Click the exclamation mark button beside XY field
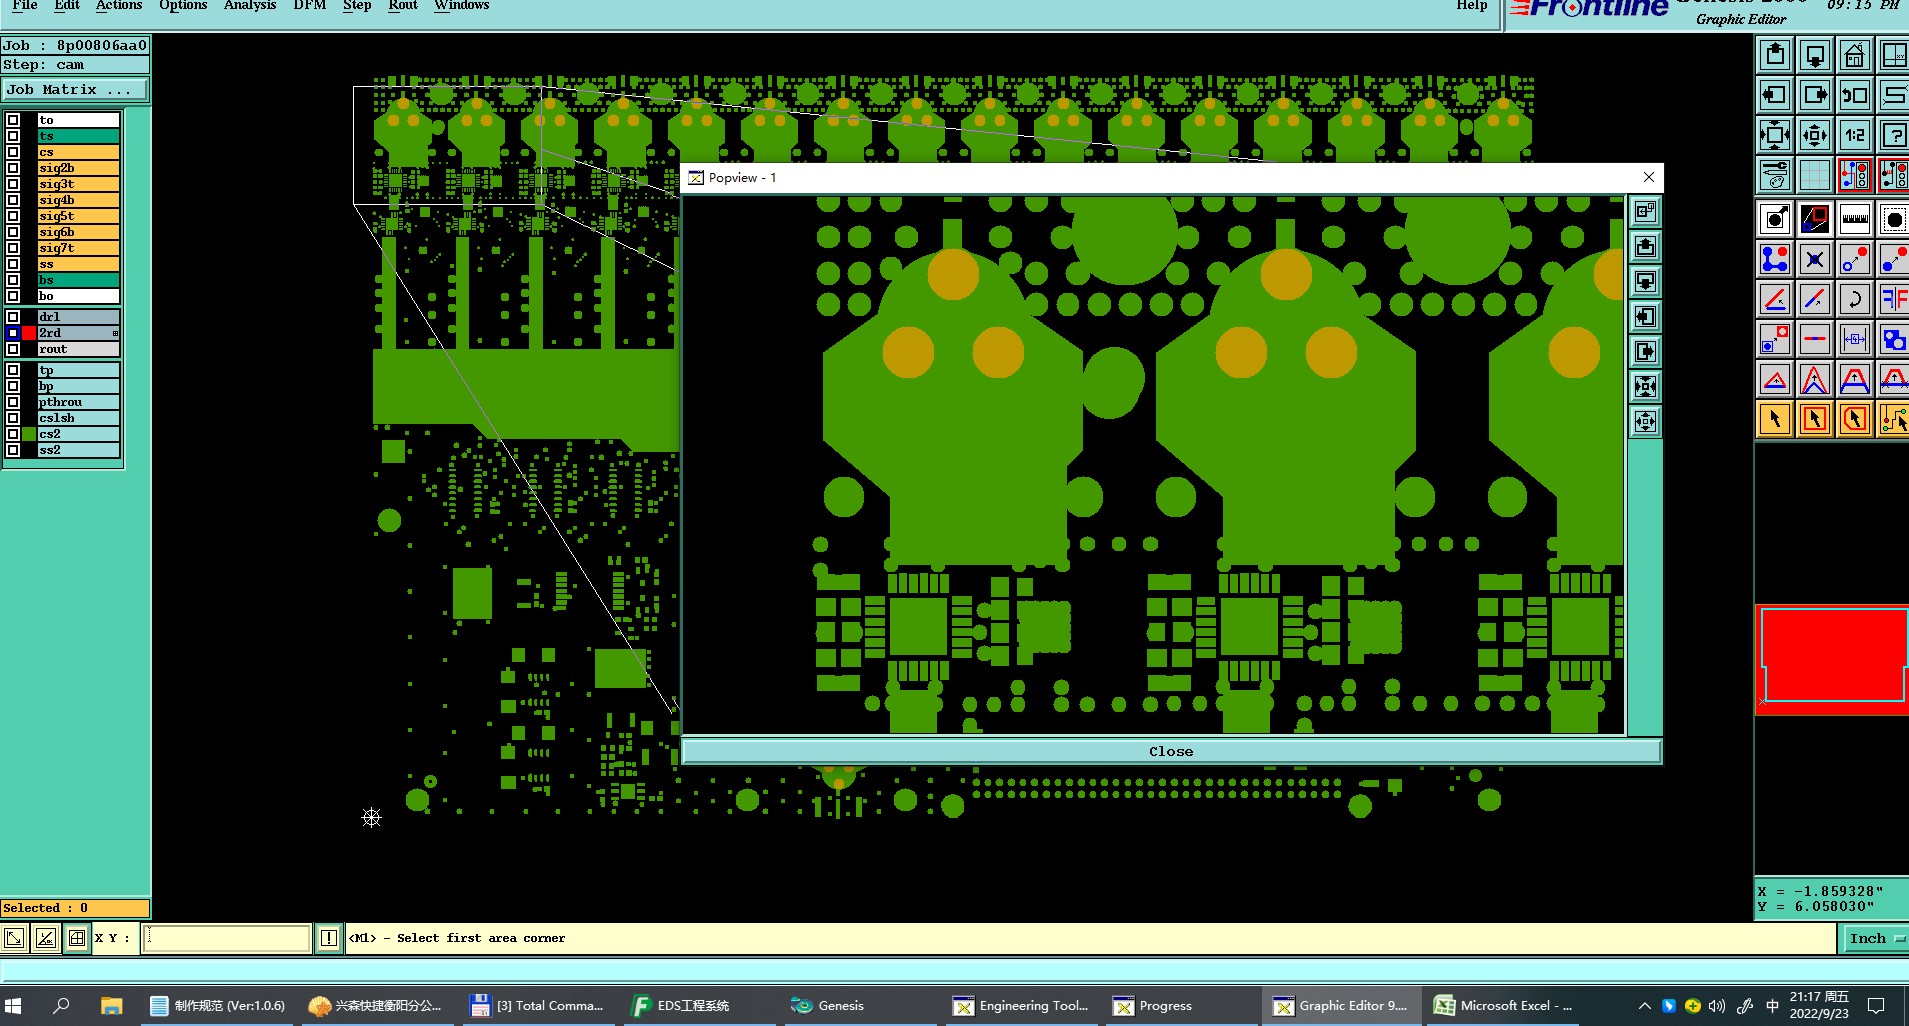Viewport: 1909px width, 1026px height. [x=329, y=938]
